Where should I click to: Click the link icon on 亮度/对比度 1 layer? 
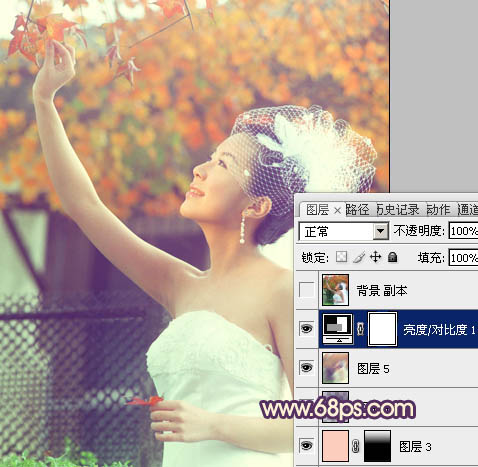coord(360,329)
